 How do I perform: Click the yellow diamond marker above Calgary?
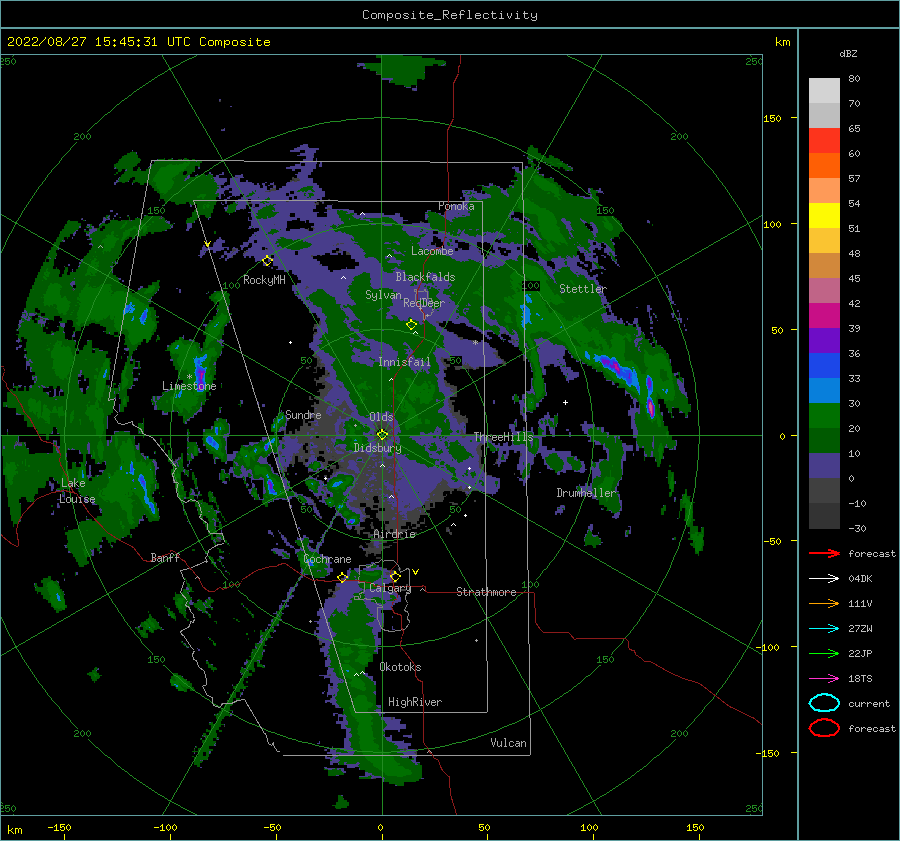click(x=395, y=576)
